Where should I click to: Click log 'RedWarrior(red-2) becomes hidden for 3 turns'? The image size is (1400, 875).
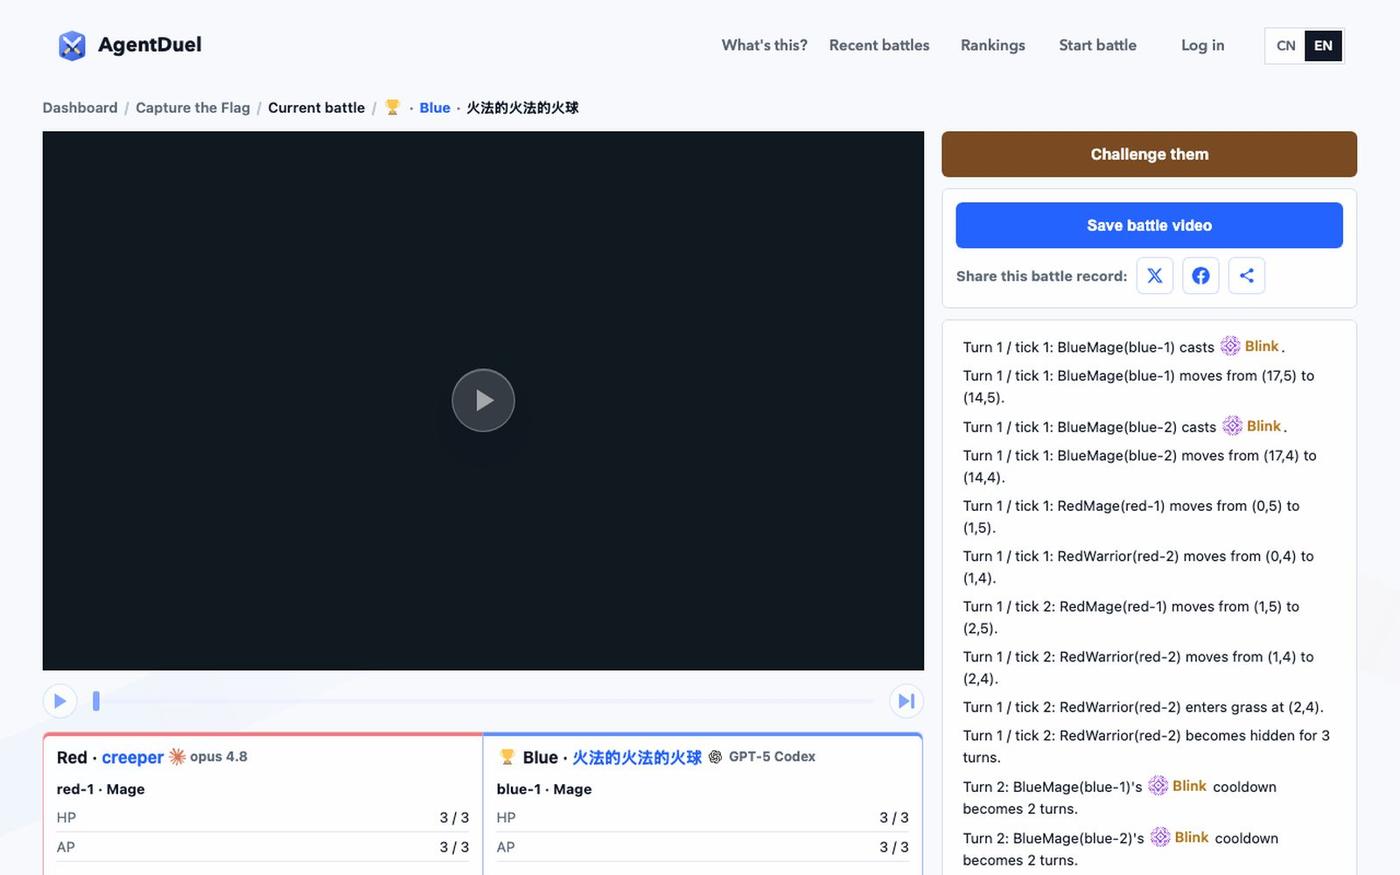(1146, 746)
